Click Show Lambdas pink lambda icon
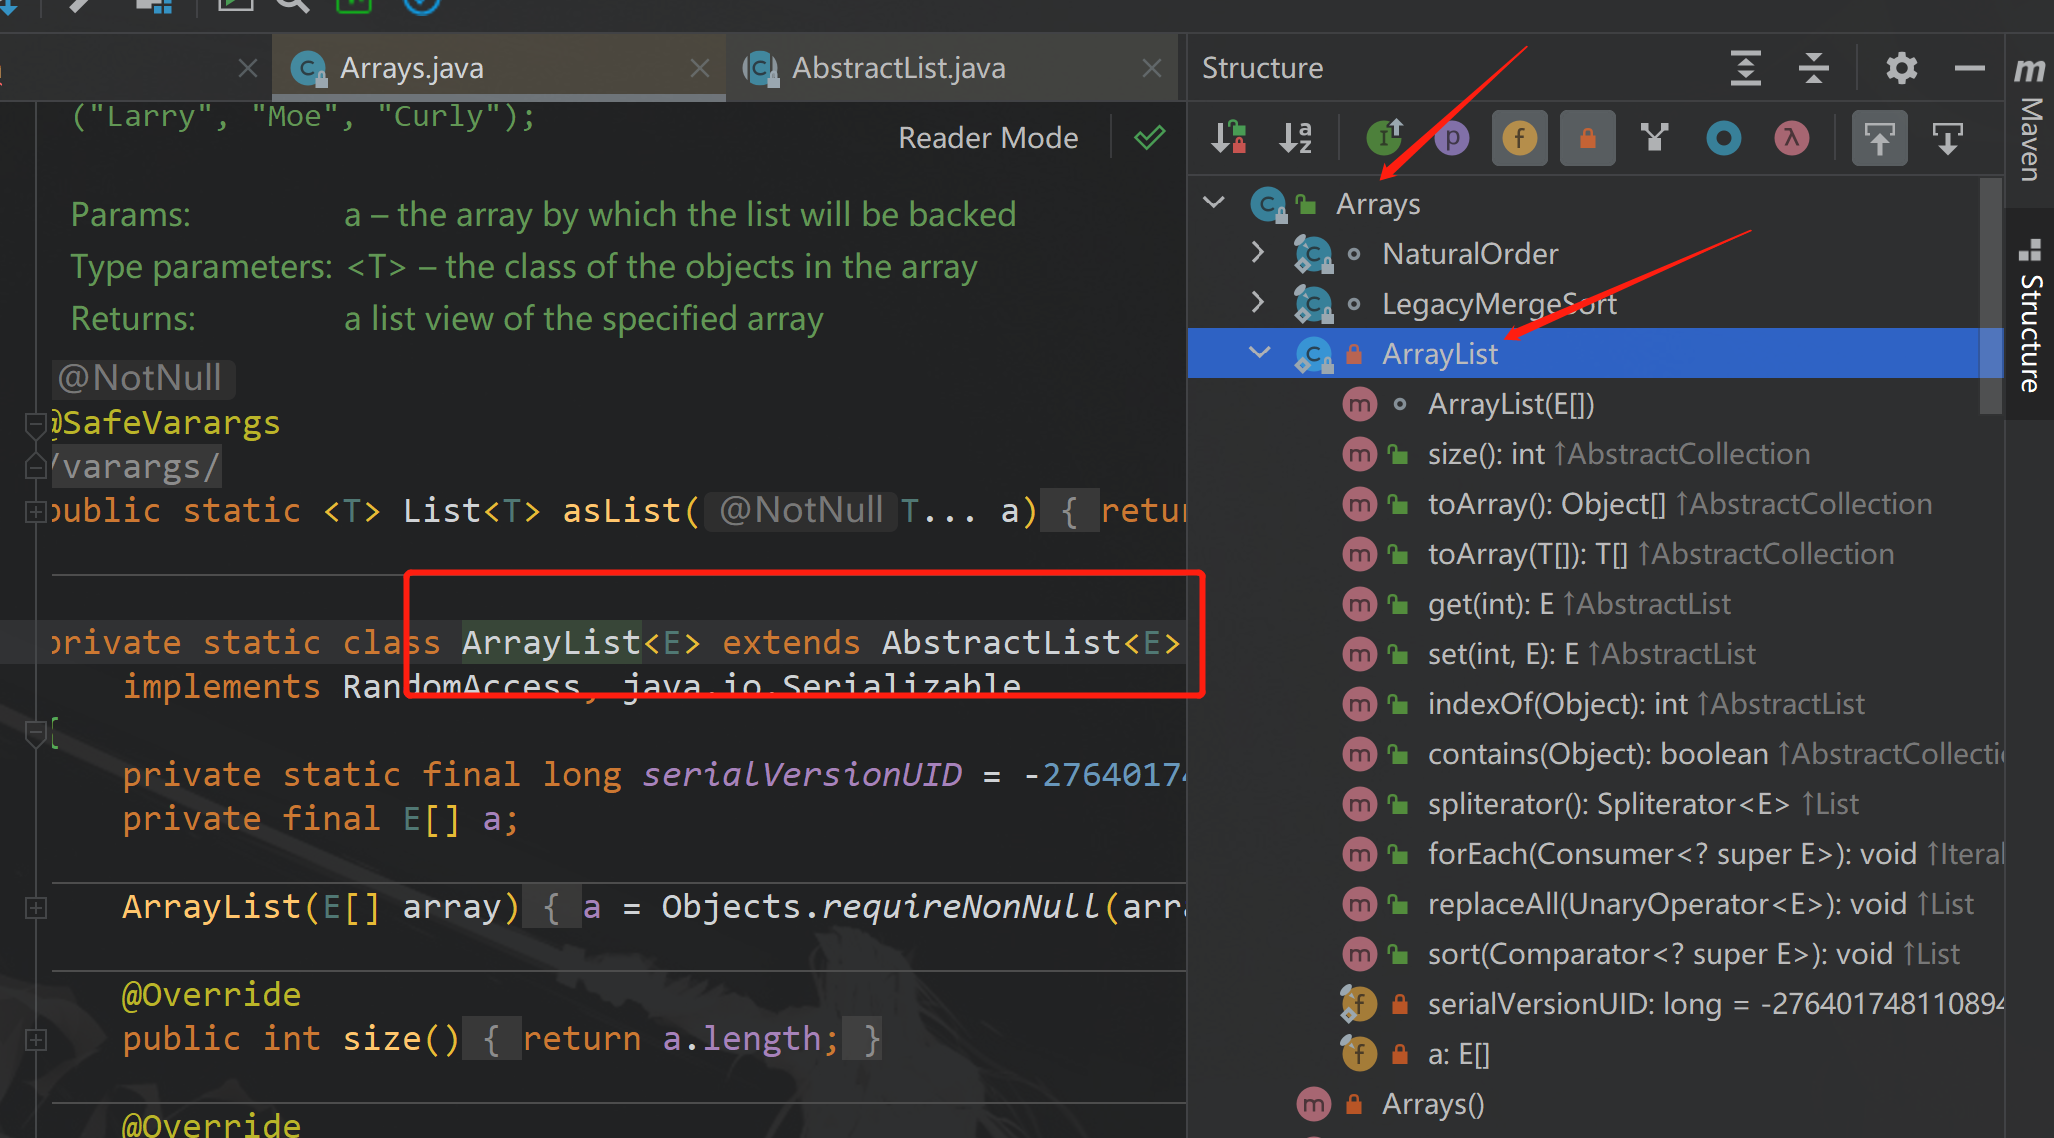2054x1138 pixels. tap(1791, 137)
